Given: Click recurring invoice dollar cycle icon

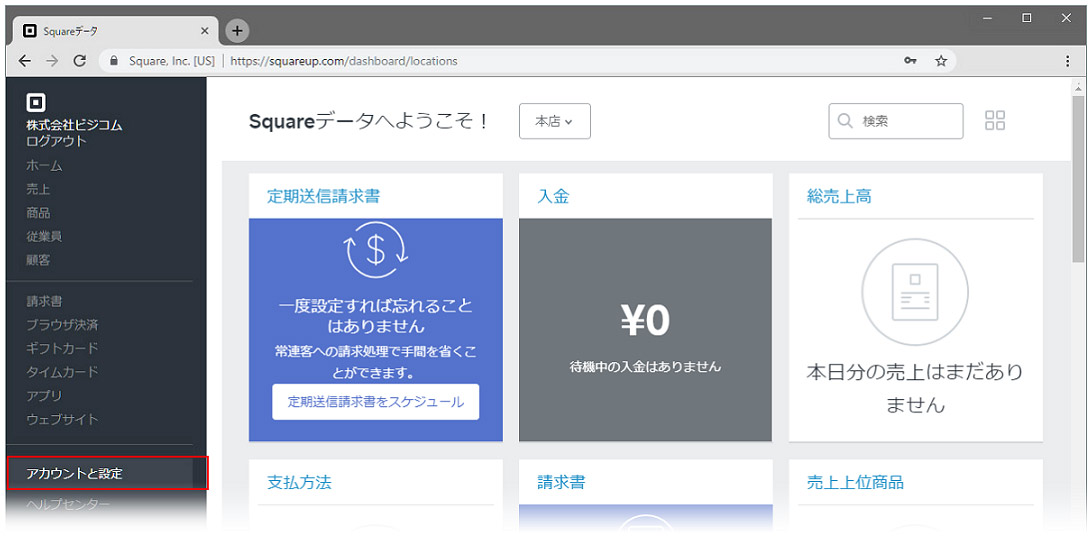Looking at the screenshot, I should [376, 251].
